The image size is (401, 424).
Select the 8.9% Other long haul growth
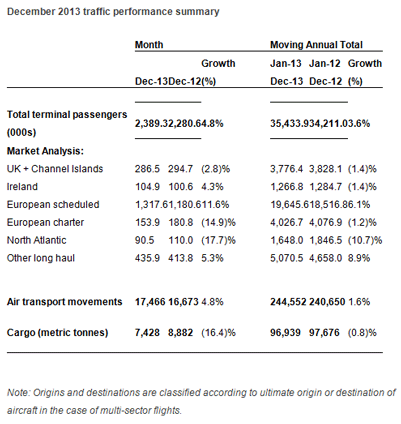click(x=359, y=258)
